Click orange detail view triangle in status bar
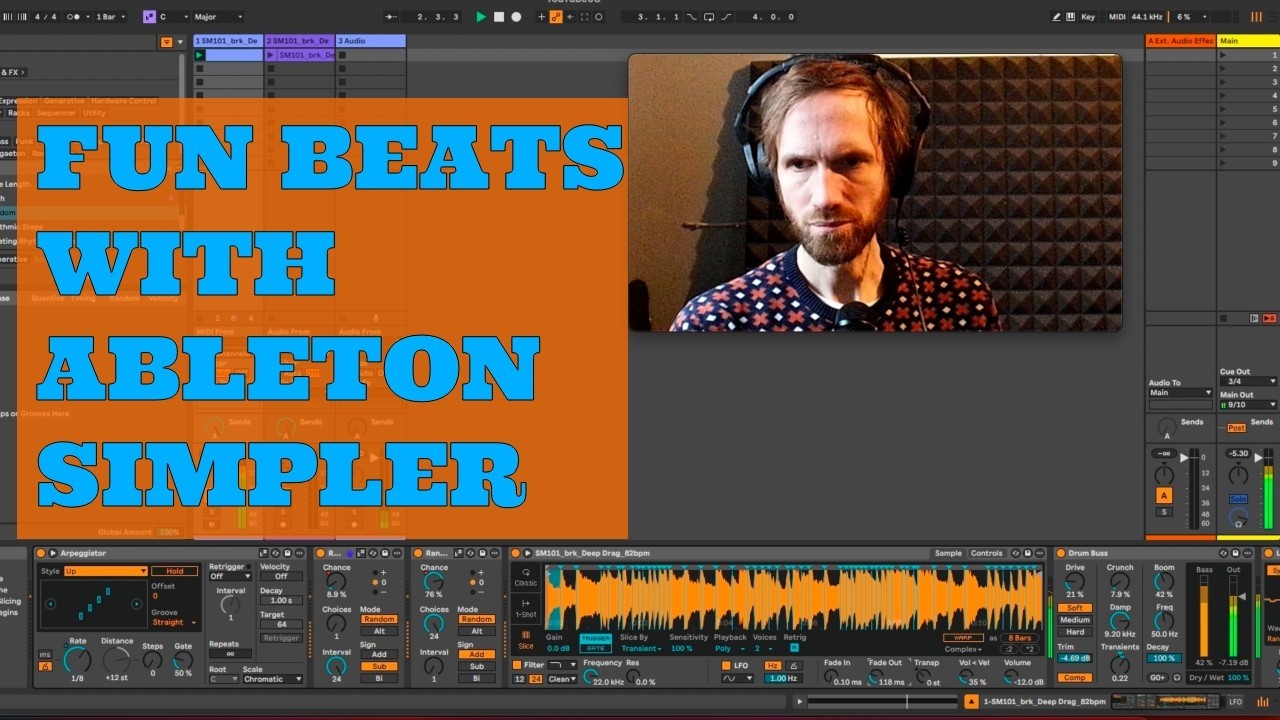Screen dimensions: 1280x720 [971, 702]
